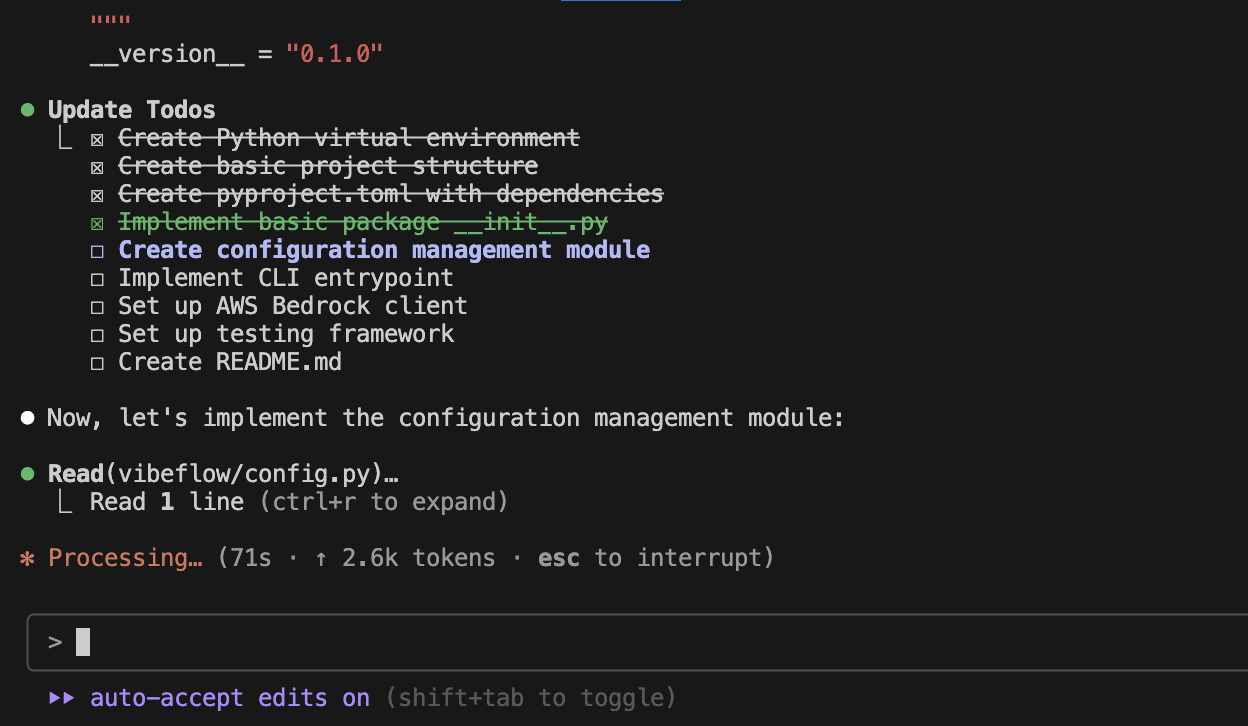Check the Set up AWS Bedrock client box
This screenshot has height=726, width=1248.
97,306
